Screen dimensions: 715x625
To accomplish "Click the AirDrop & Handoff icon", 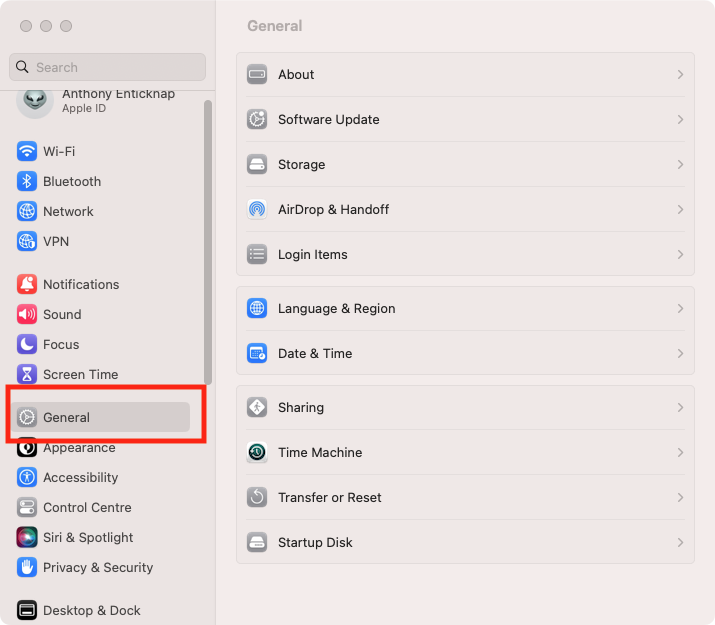I will [x=257, y=210].
